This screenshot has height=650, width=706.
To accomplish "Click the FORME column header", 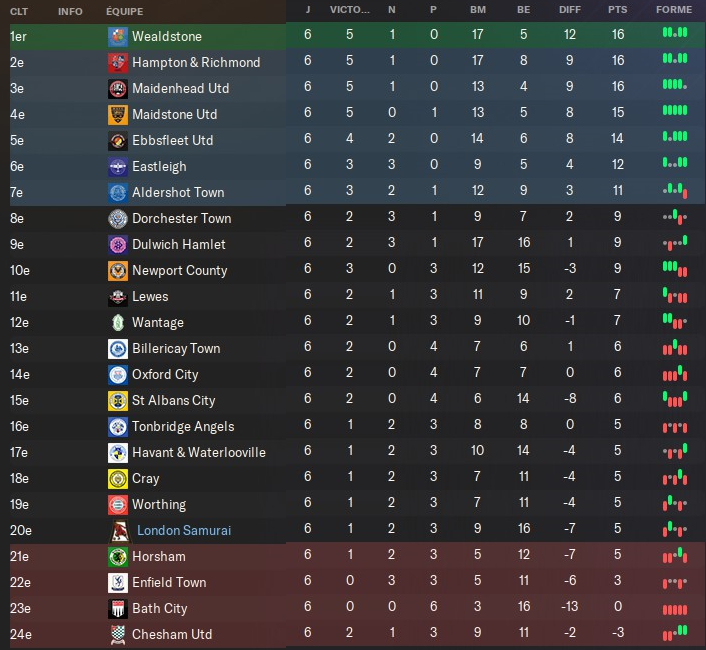I will pos(674,10).
